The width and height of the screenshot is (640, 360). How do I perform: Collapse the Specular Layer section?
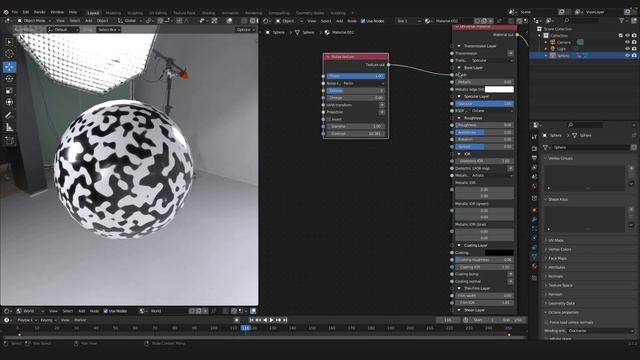click(459, 97)
